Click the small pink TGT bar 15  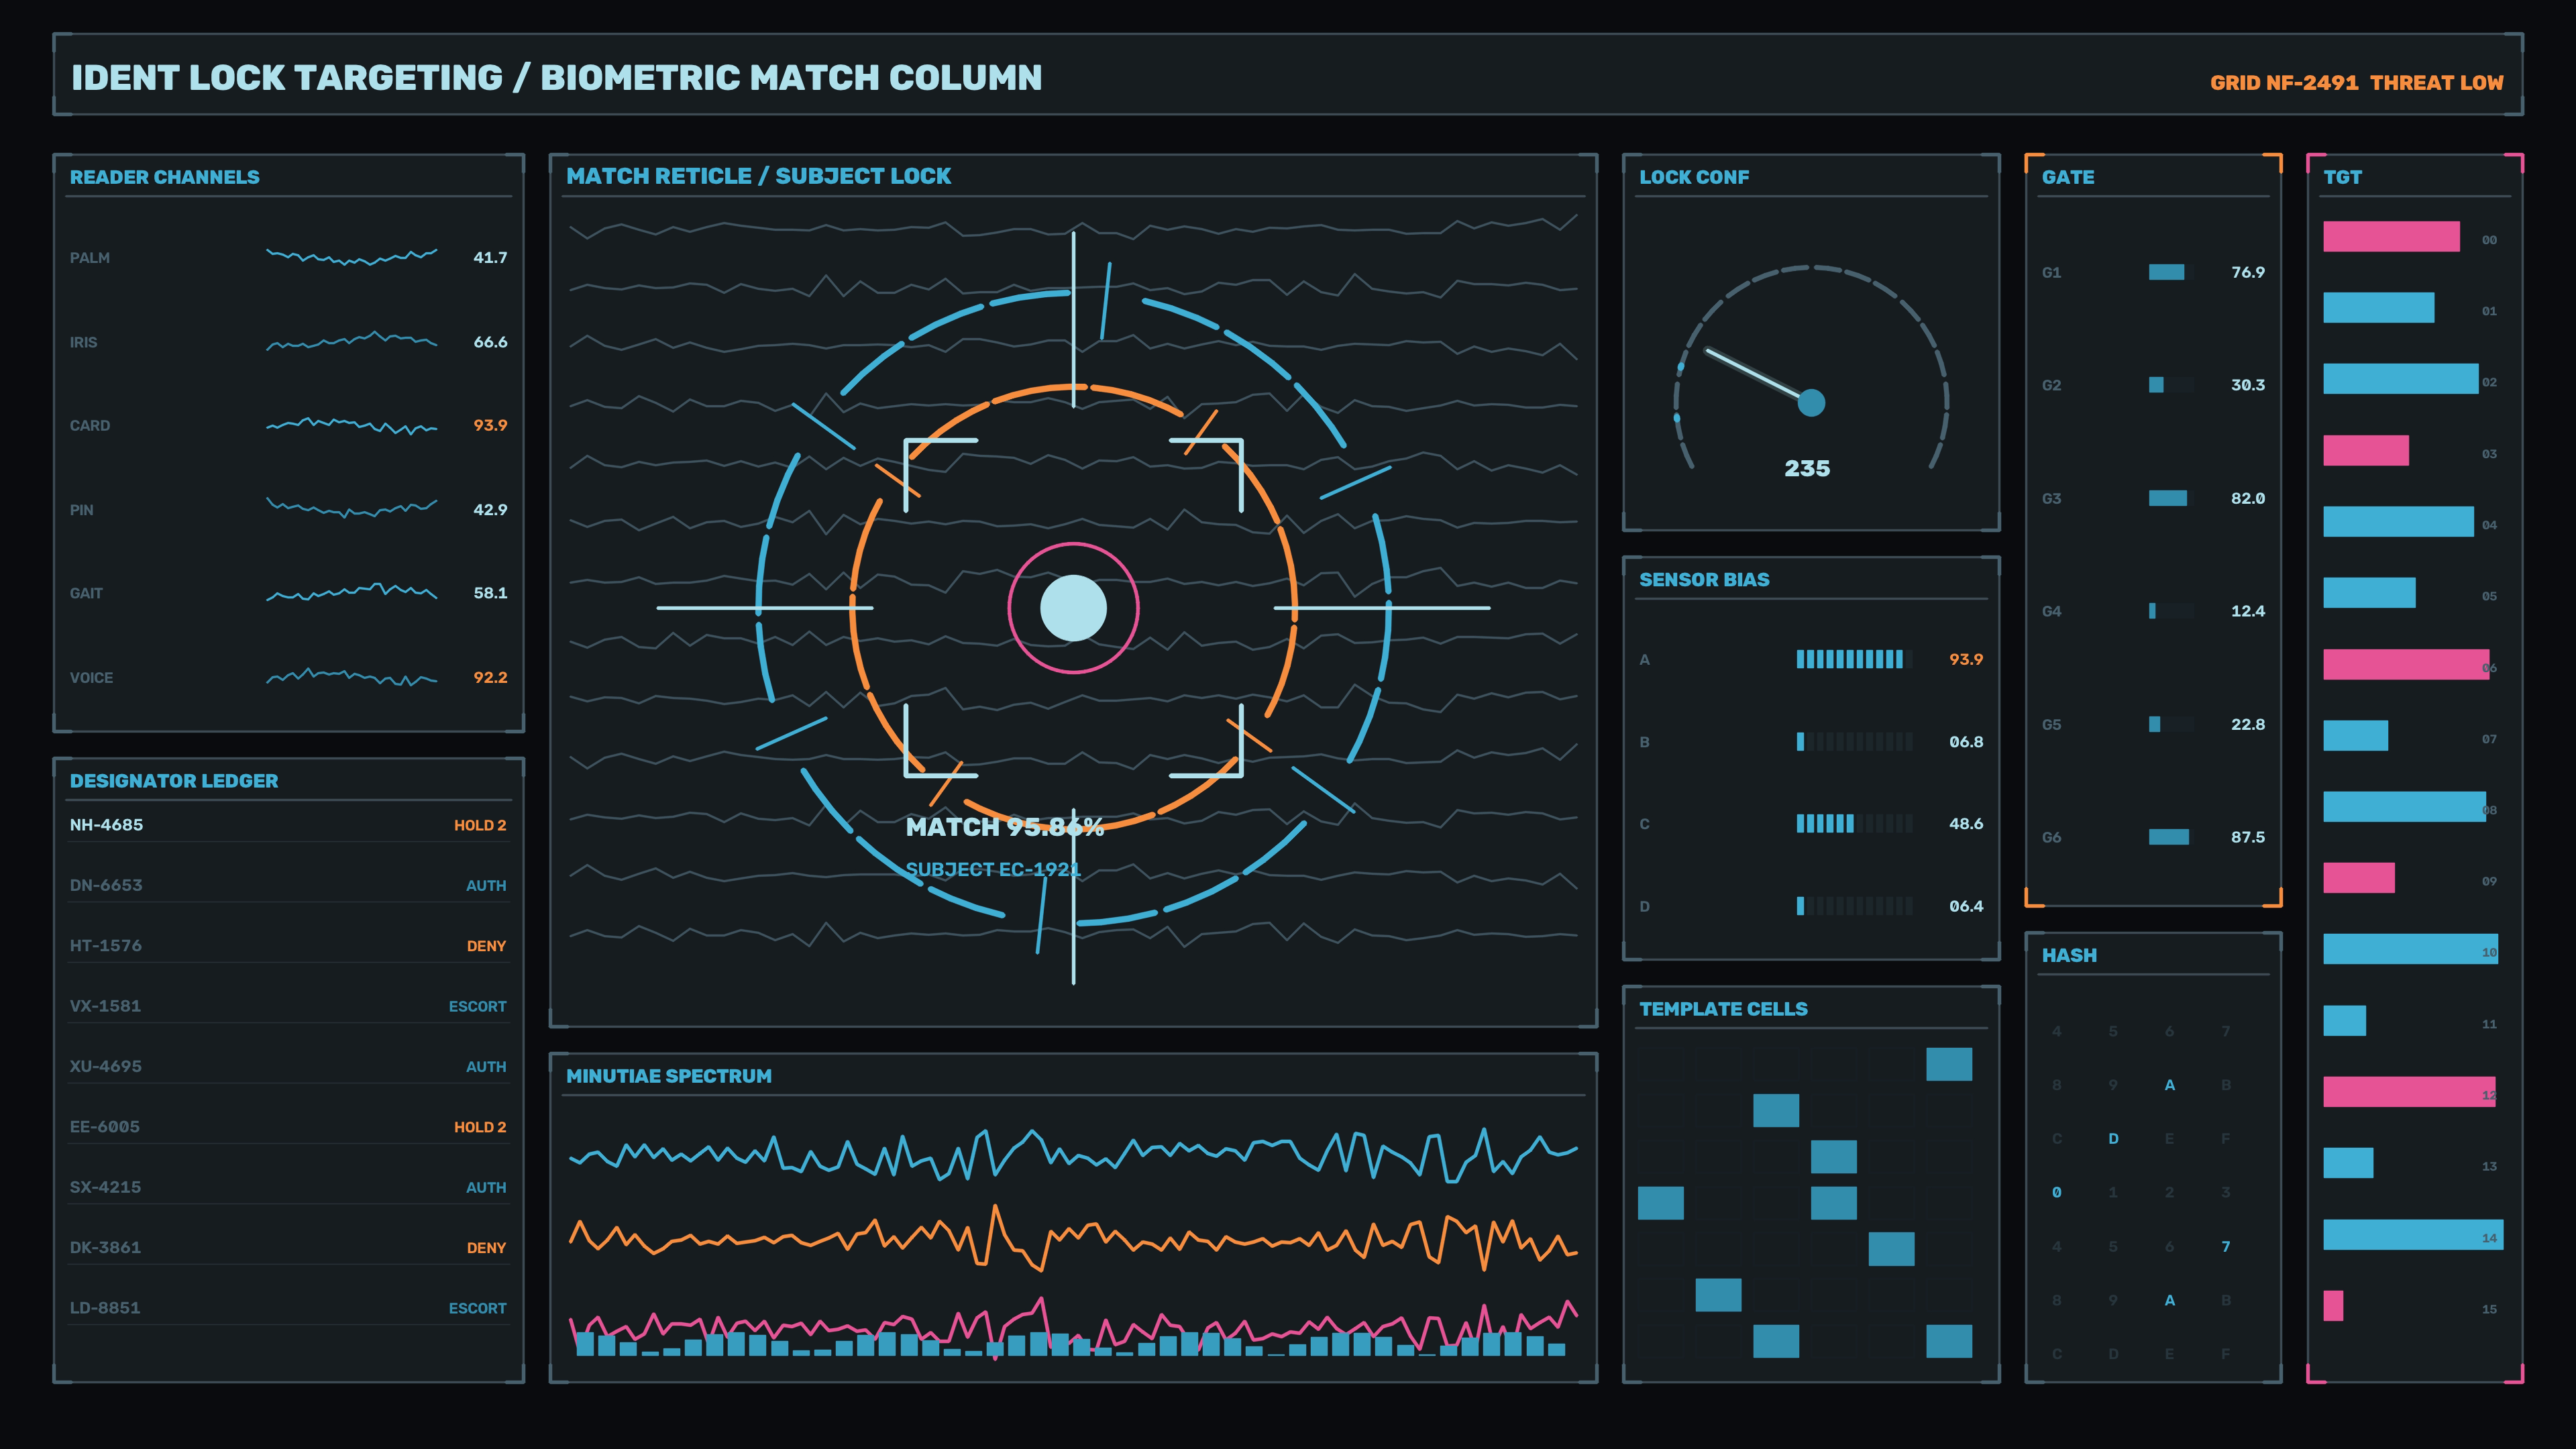[x=2332, y=1305]
